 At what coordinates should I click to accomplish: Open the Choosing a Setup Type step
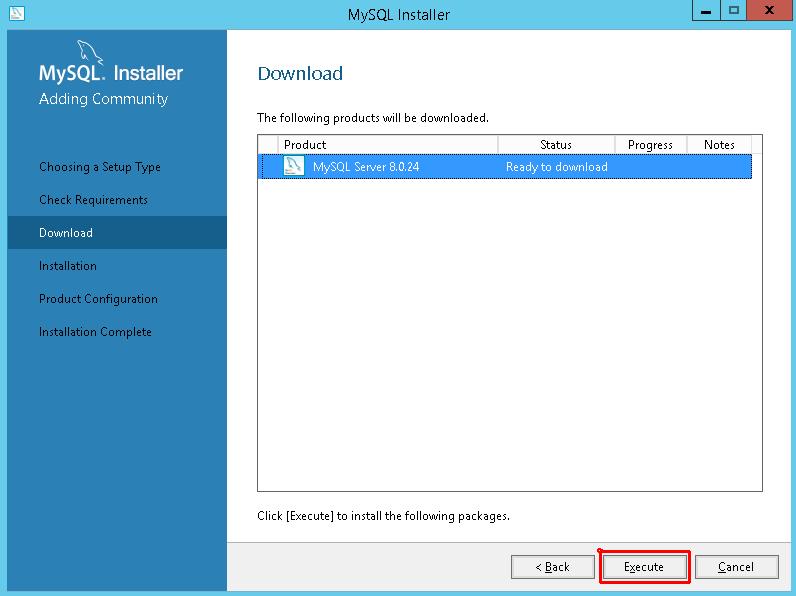click(100, 167)
